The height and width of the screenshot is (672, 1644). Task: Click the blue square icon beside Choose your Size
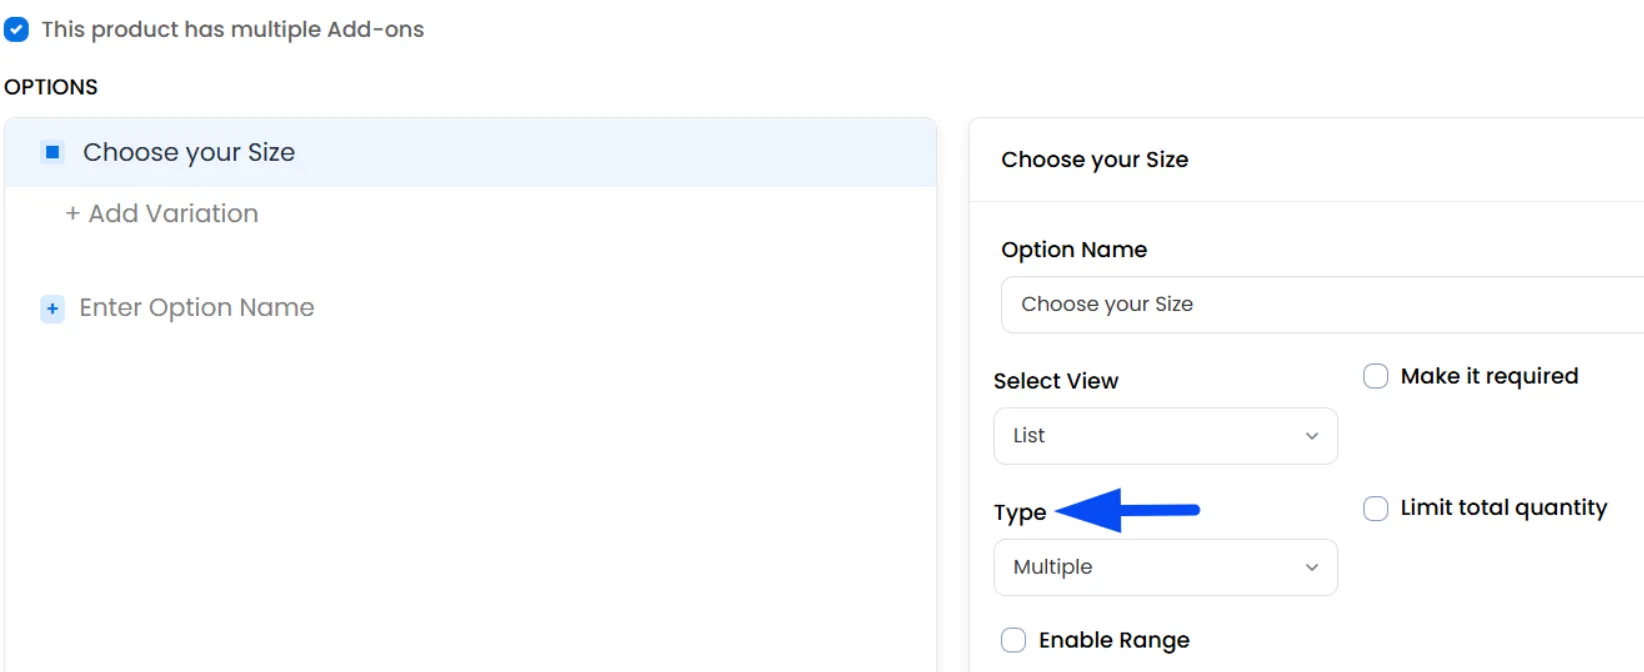[x=53, y=152]
